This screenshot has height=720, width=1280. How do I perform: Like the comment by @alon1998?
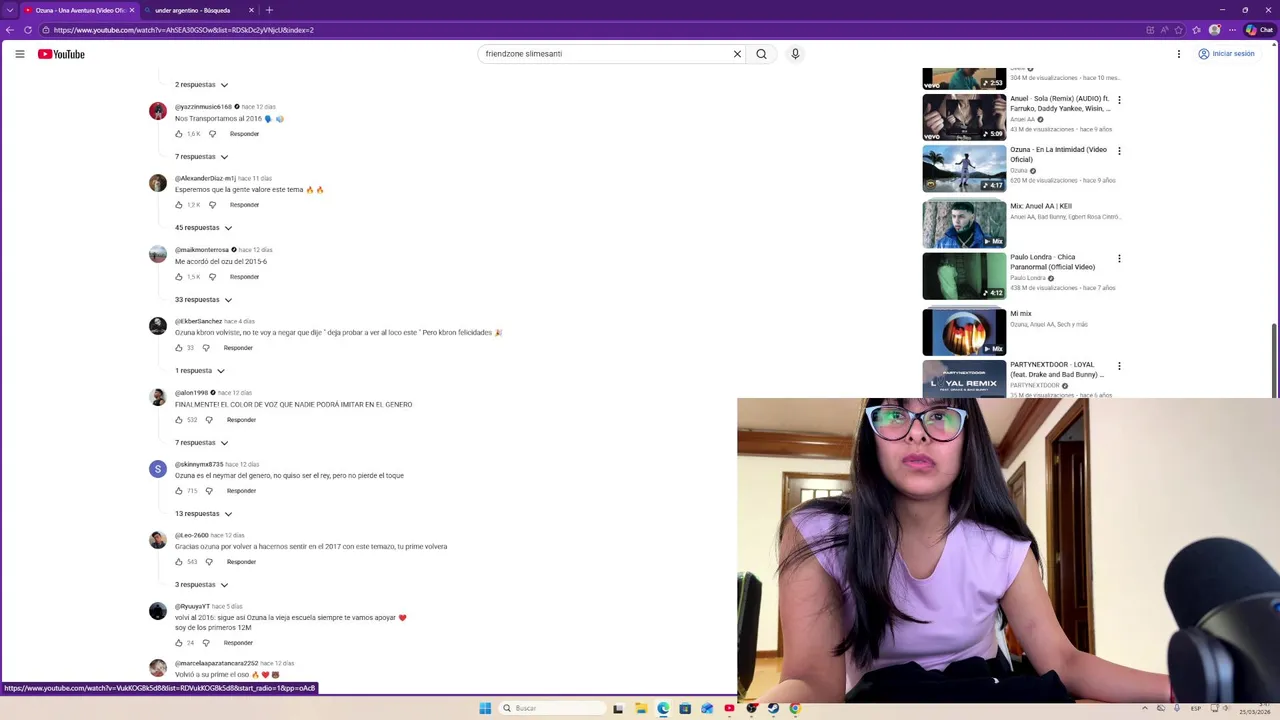[x=179, y=420]
